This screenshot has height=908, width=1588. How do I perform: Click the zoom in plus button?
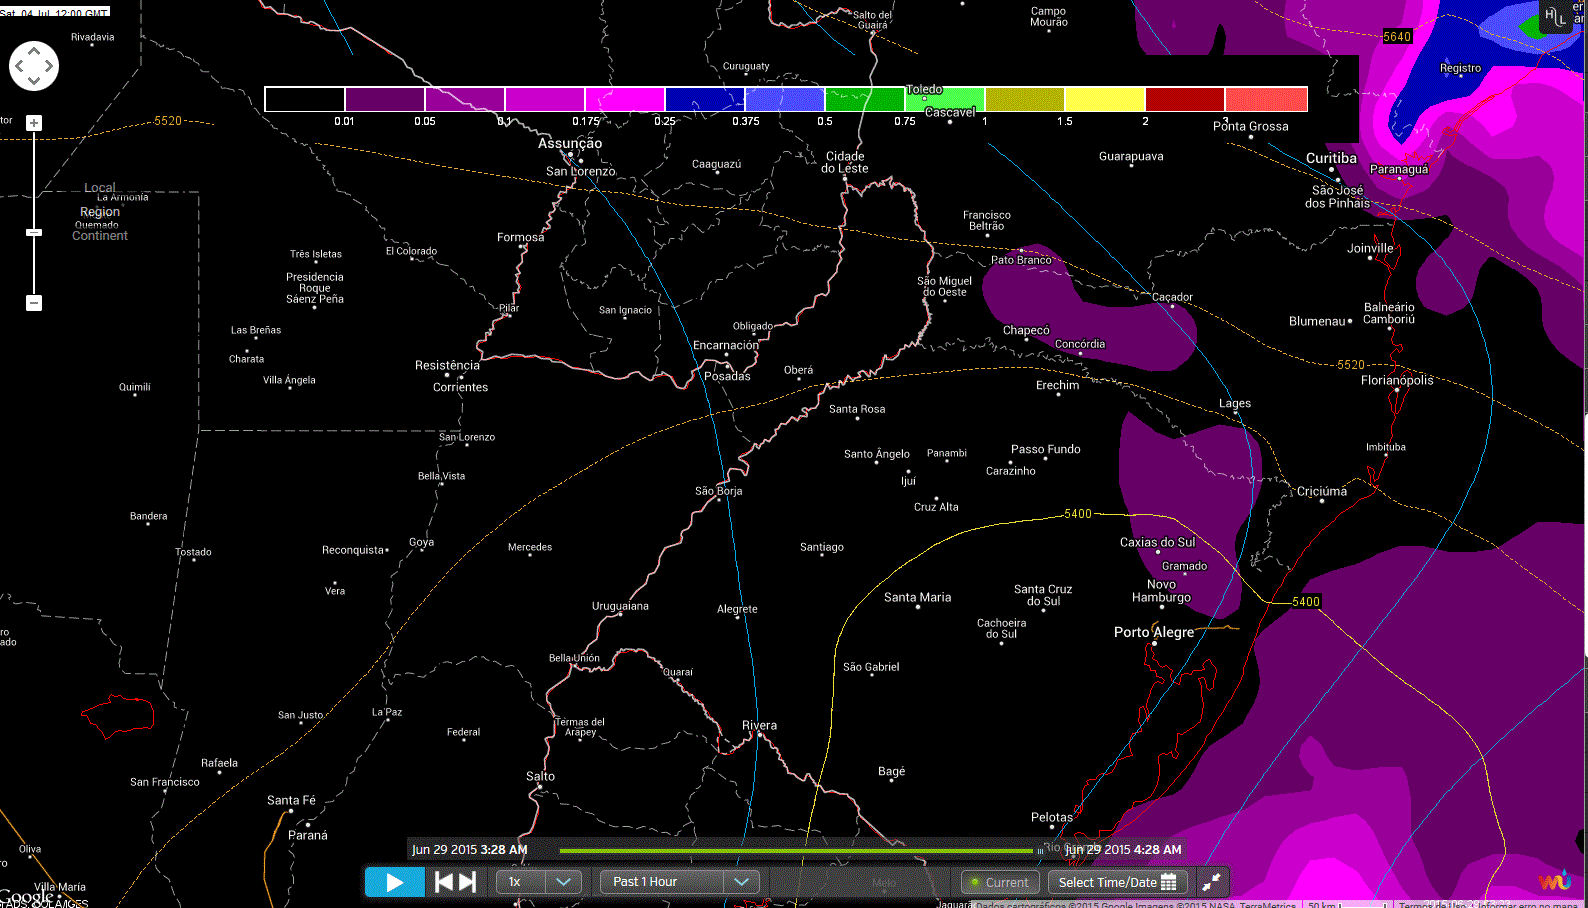pyautogui.click(x=34, y=123)
